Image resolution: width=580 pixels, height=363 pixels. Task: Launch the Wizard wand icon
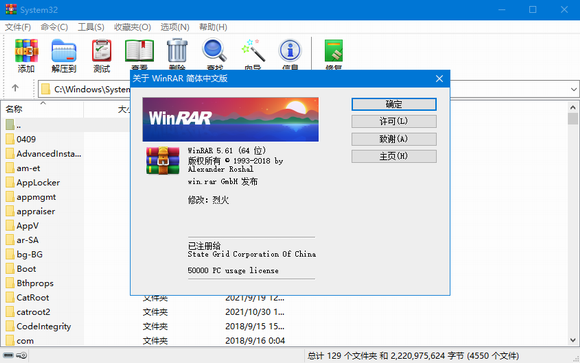click(253, 50)
